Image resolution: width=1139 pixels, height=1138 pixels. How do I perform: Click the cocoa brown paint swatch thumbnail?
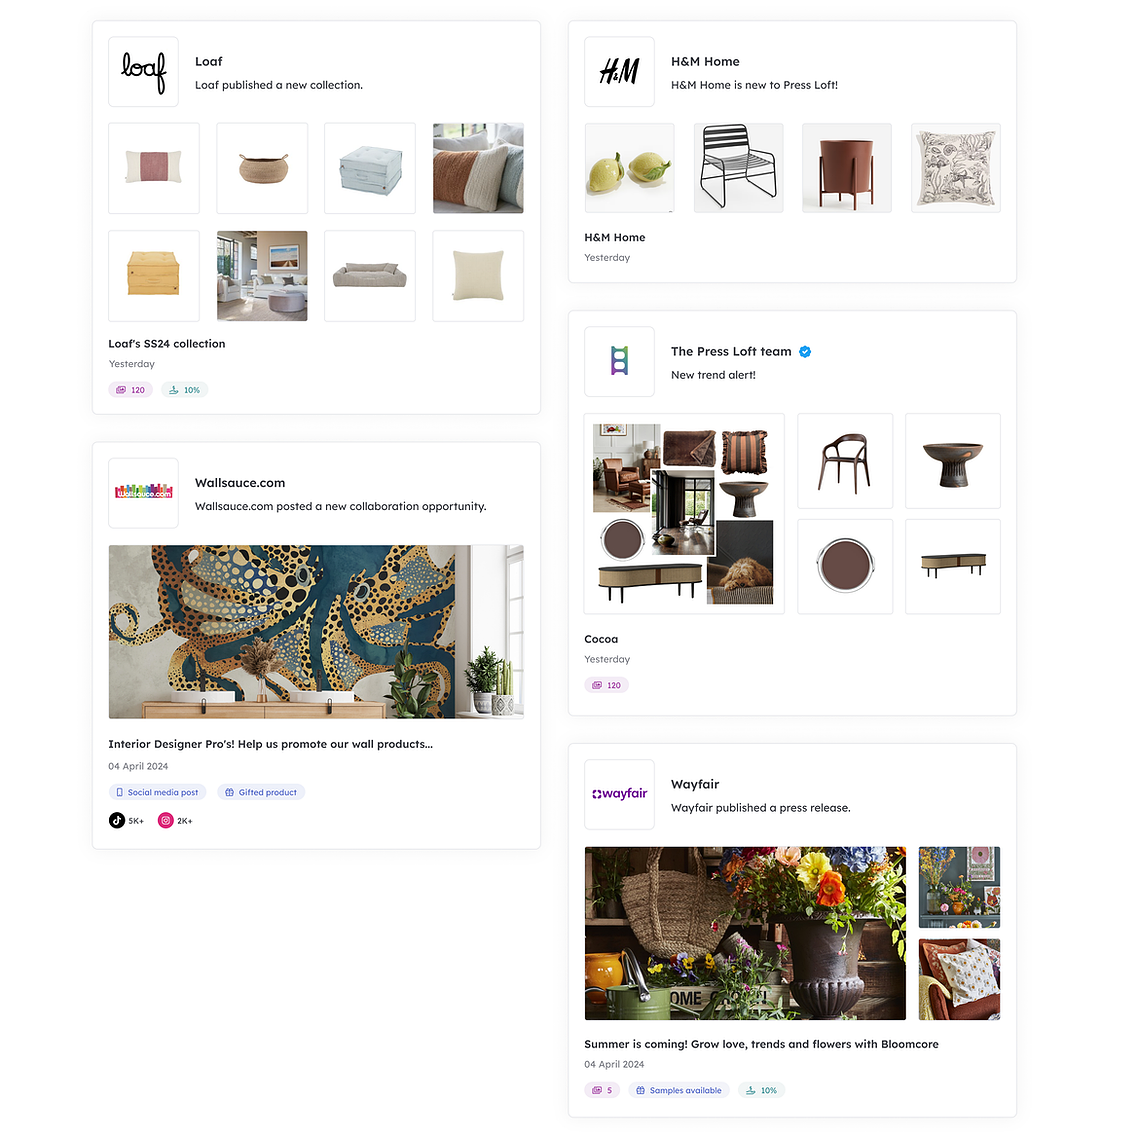coord(845,566)
